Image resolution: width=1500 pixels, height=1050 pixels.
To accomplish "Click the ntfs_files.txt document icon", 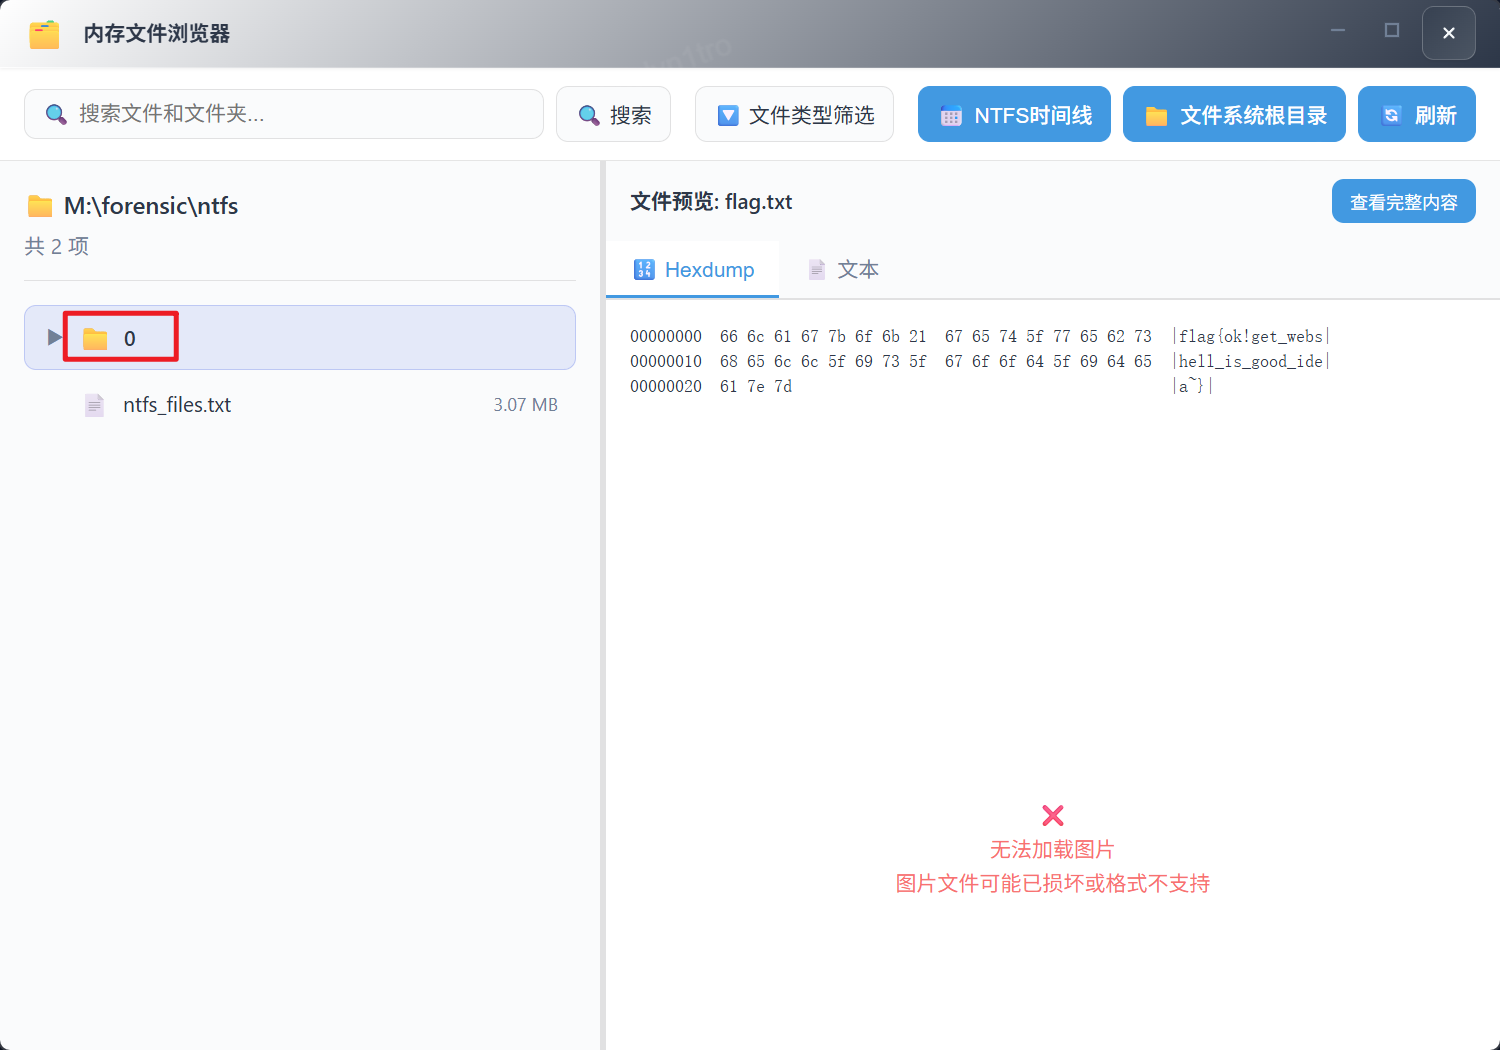I will [94, 405].
